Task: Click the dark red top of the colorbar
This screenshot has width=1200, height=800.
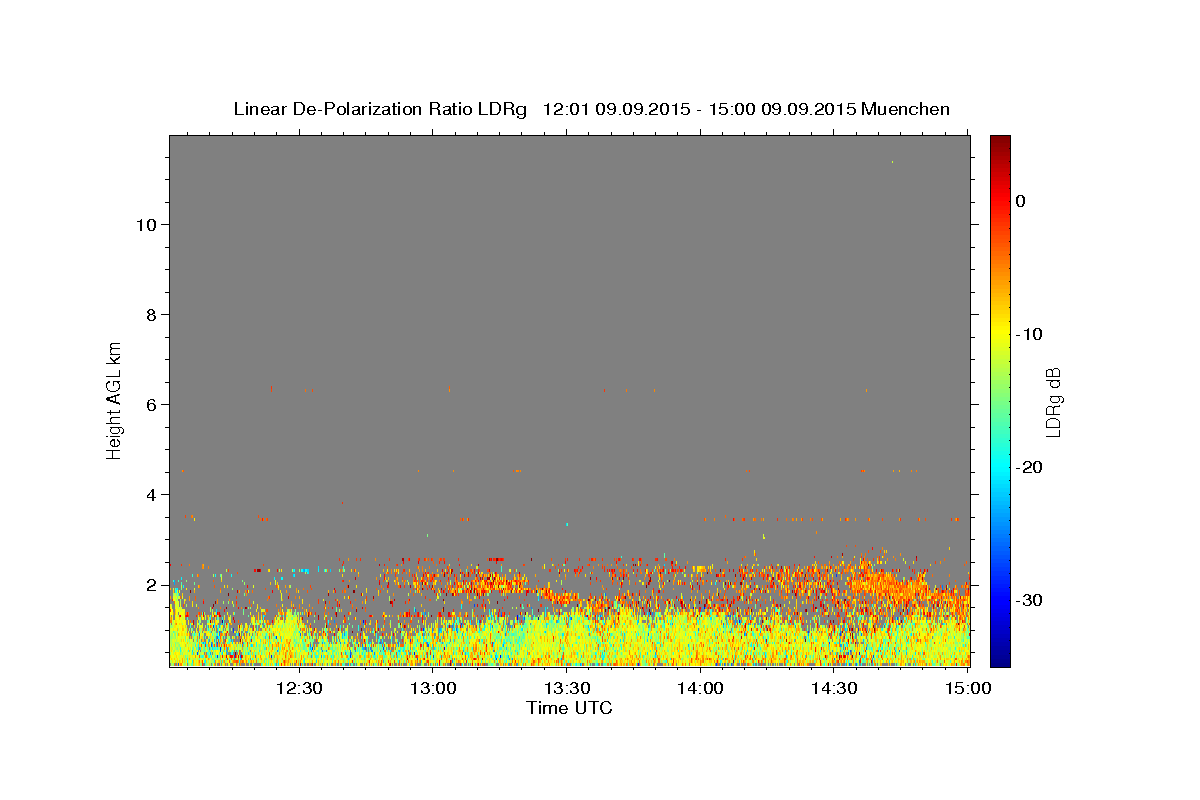Action: 1000,143
